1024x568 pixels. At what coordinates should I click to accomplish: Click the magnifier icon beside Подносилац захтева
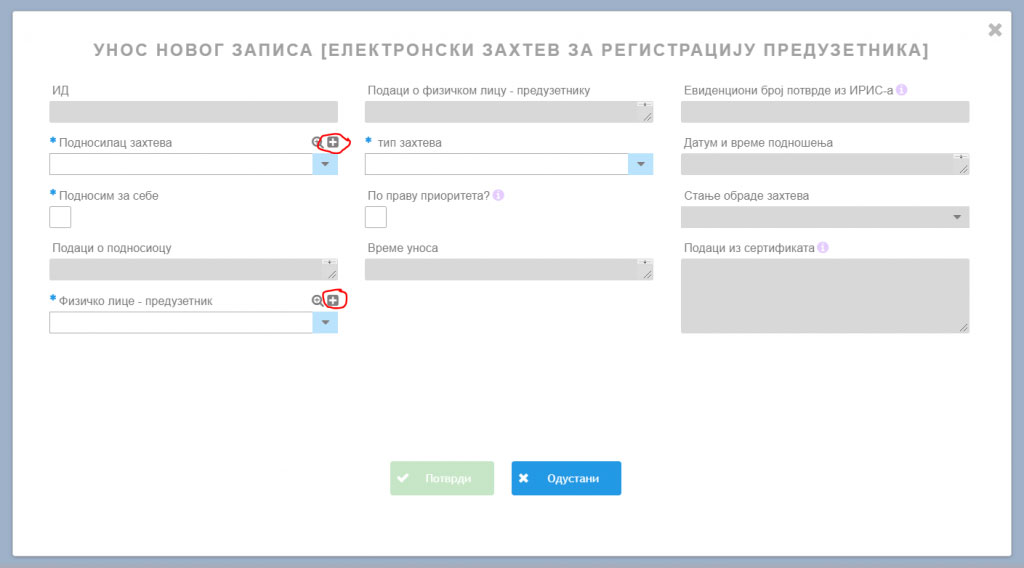click(317, 143)
